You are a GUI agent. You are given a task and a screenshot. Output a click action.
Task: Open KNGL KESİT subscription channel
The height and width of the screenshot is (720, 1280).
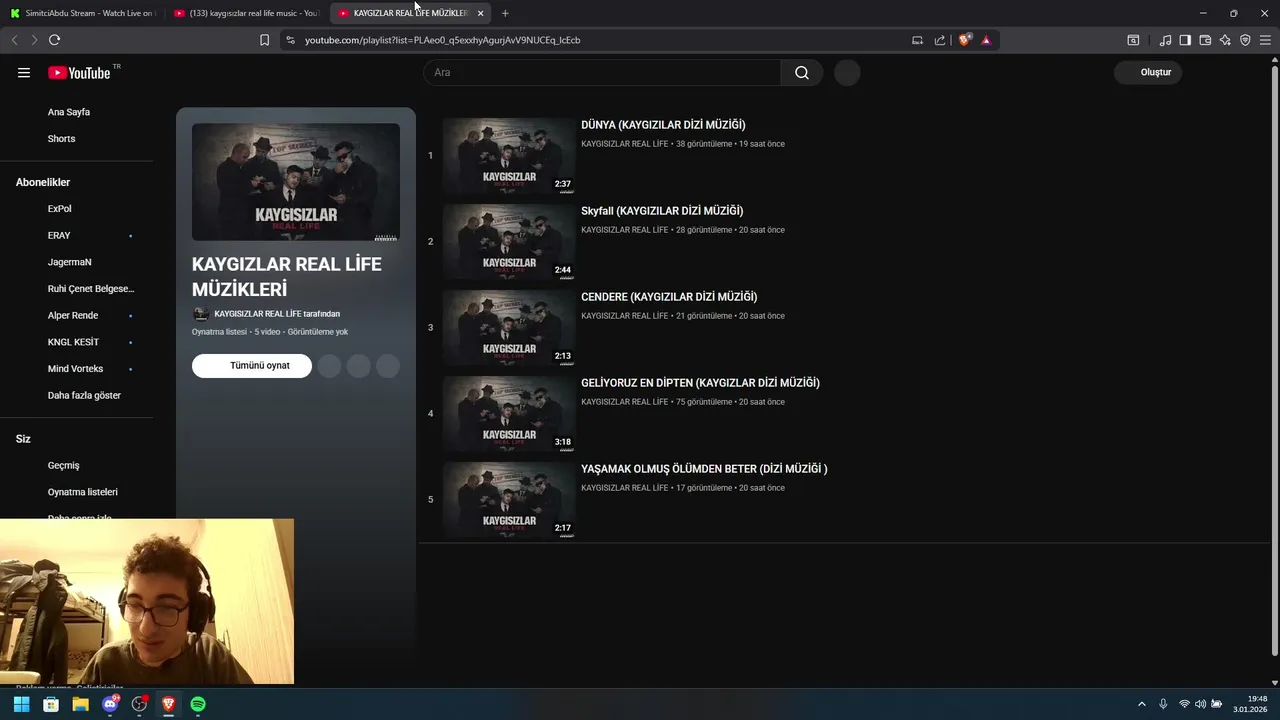(73, 342)
